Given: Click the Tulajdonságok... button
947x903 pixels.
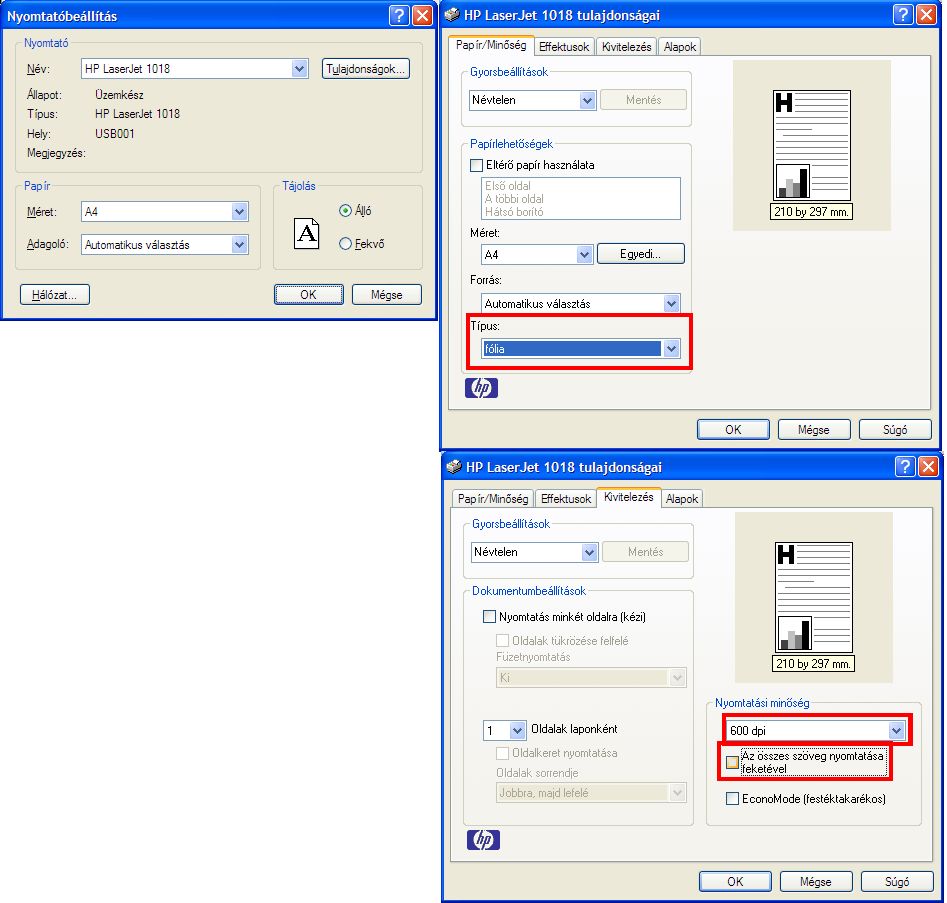Looking at the screenshot, I should pyautogui.click(x=366, y=69).
